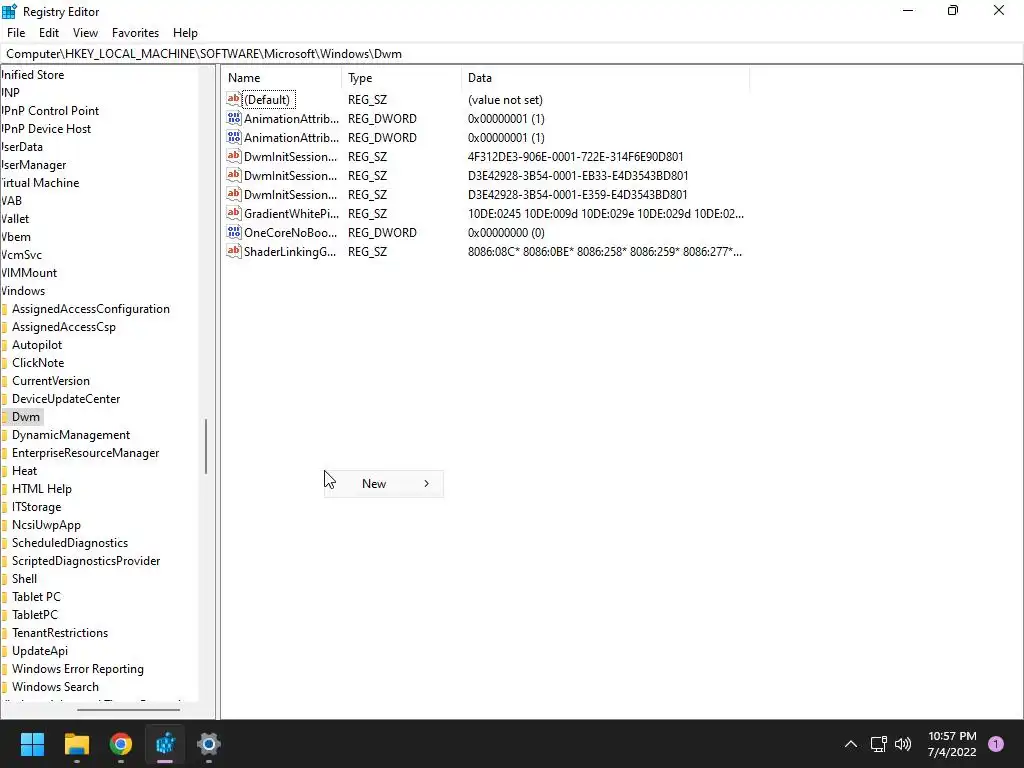Click the string icon of ShaderLinkingG... value
This screenshot has height=768, width=1024.
tap(233, 251)
